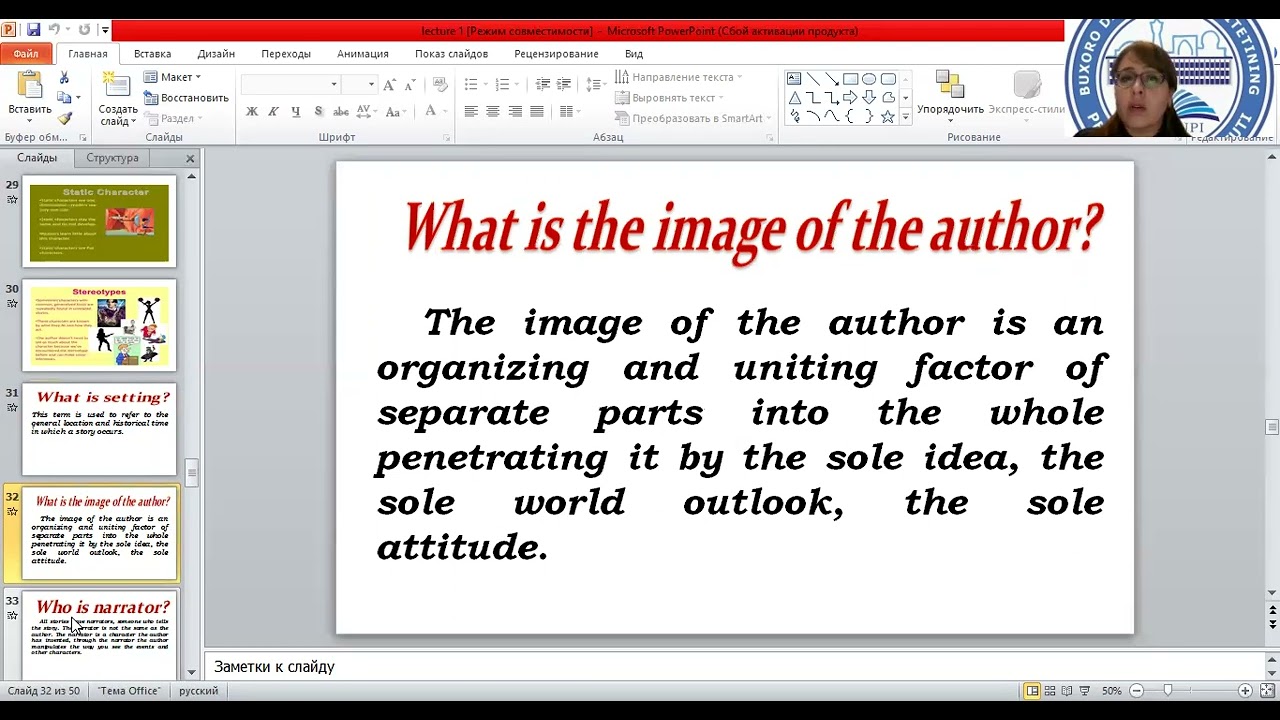The width and height of the screenshot is (1280, 720).
Task: Click the zoom slider handle
Action: click(1167, 691)
